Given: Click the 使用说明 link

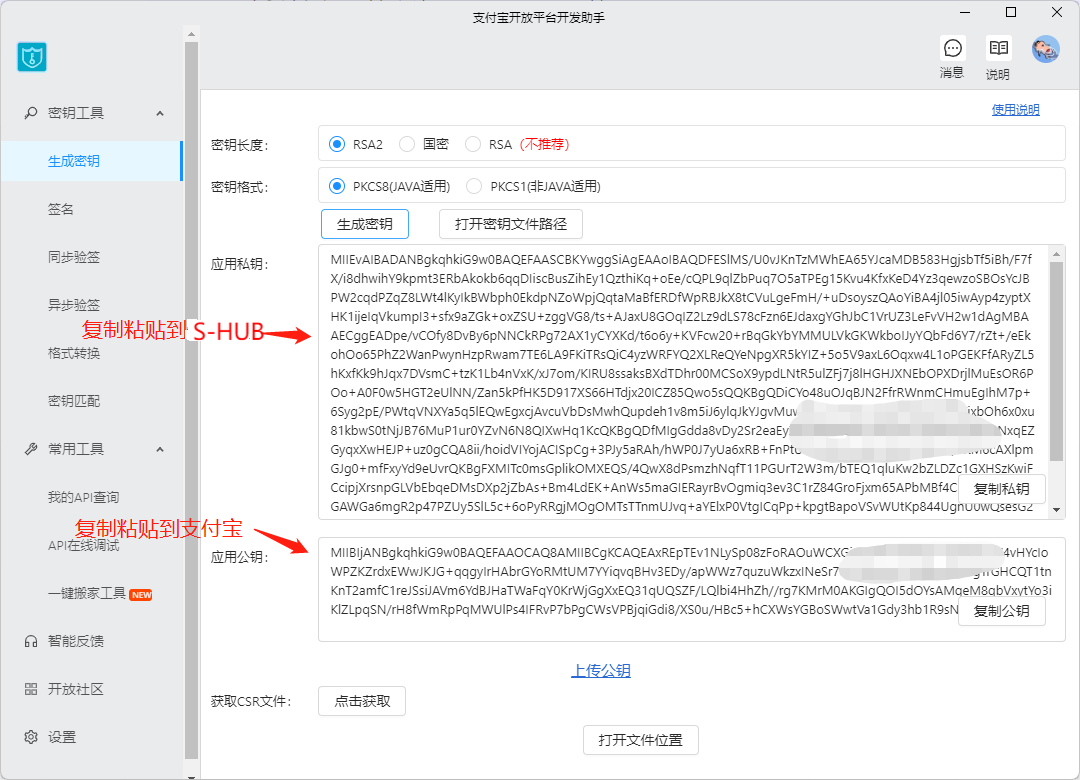Looking at the screenshot, I should (1015, 110).
